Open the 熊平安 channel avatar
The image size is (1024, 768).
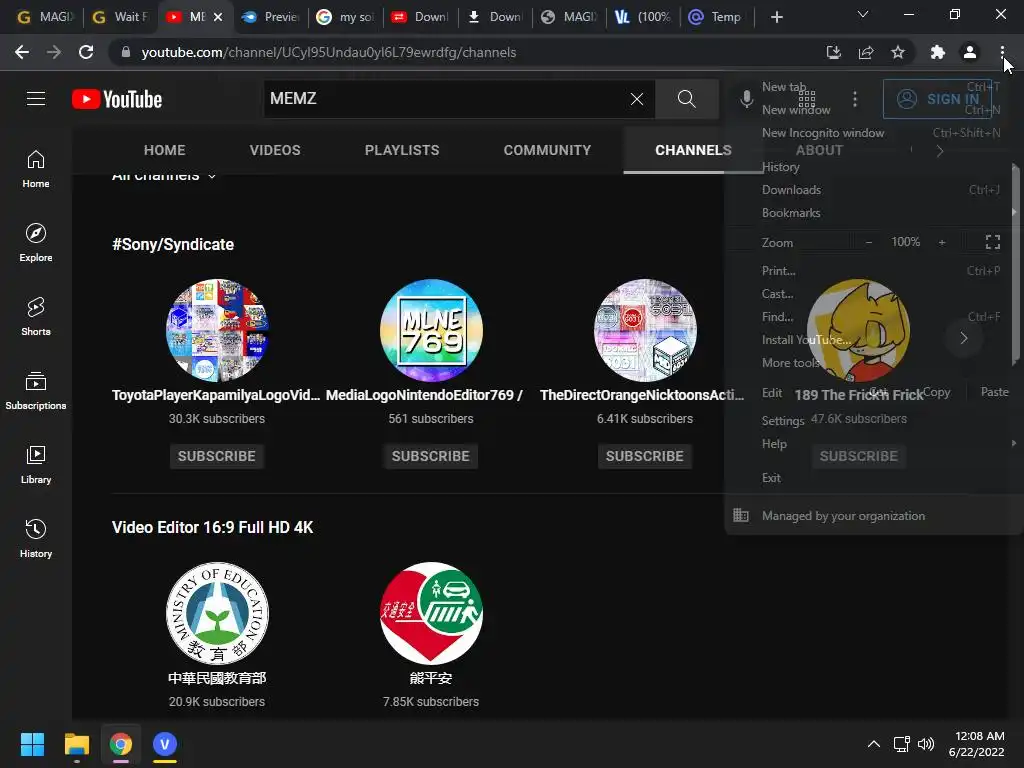(431, 613)
